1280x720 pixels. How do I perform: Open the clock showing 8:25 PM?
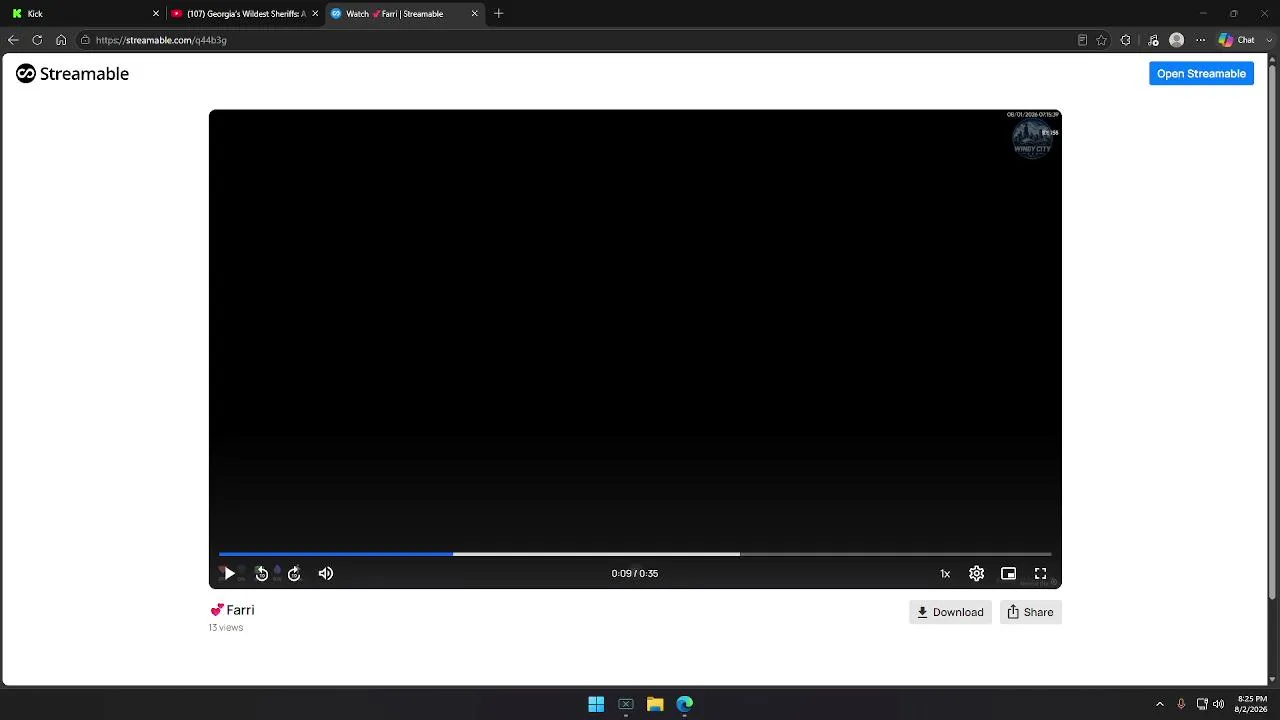point(1251,704)
